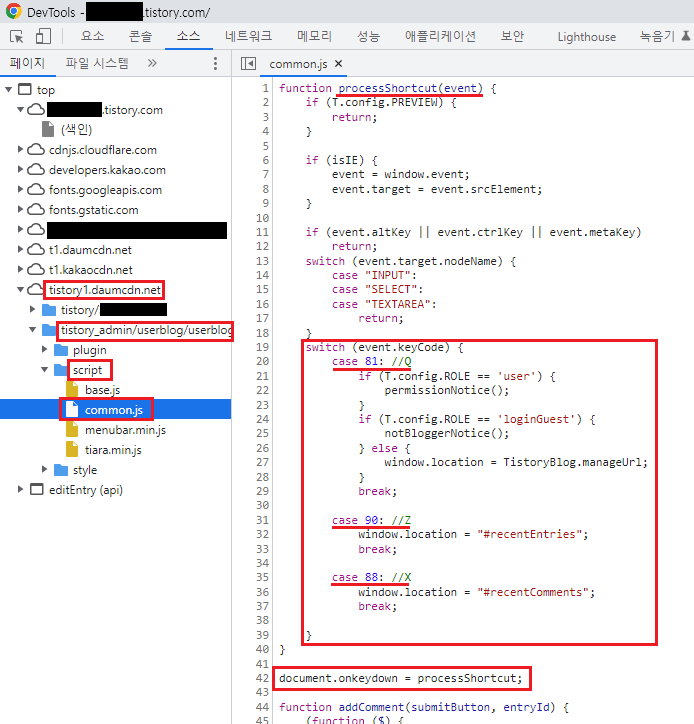The height and width of the screenshot is (724, 694).
Task: Select the cdnjs.cloudflare.com cloud icon
Action: coord(36,150)
